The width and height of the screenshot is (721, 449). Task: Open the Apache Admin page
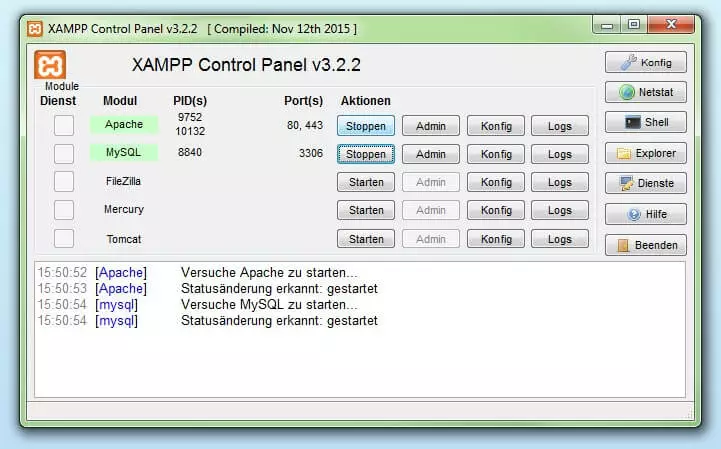click(431, 126)
